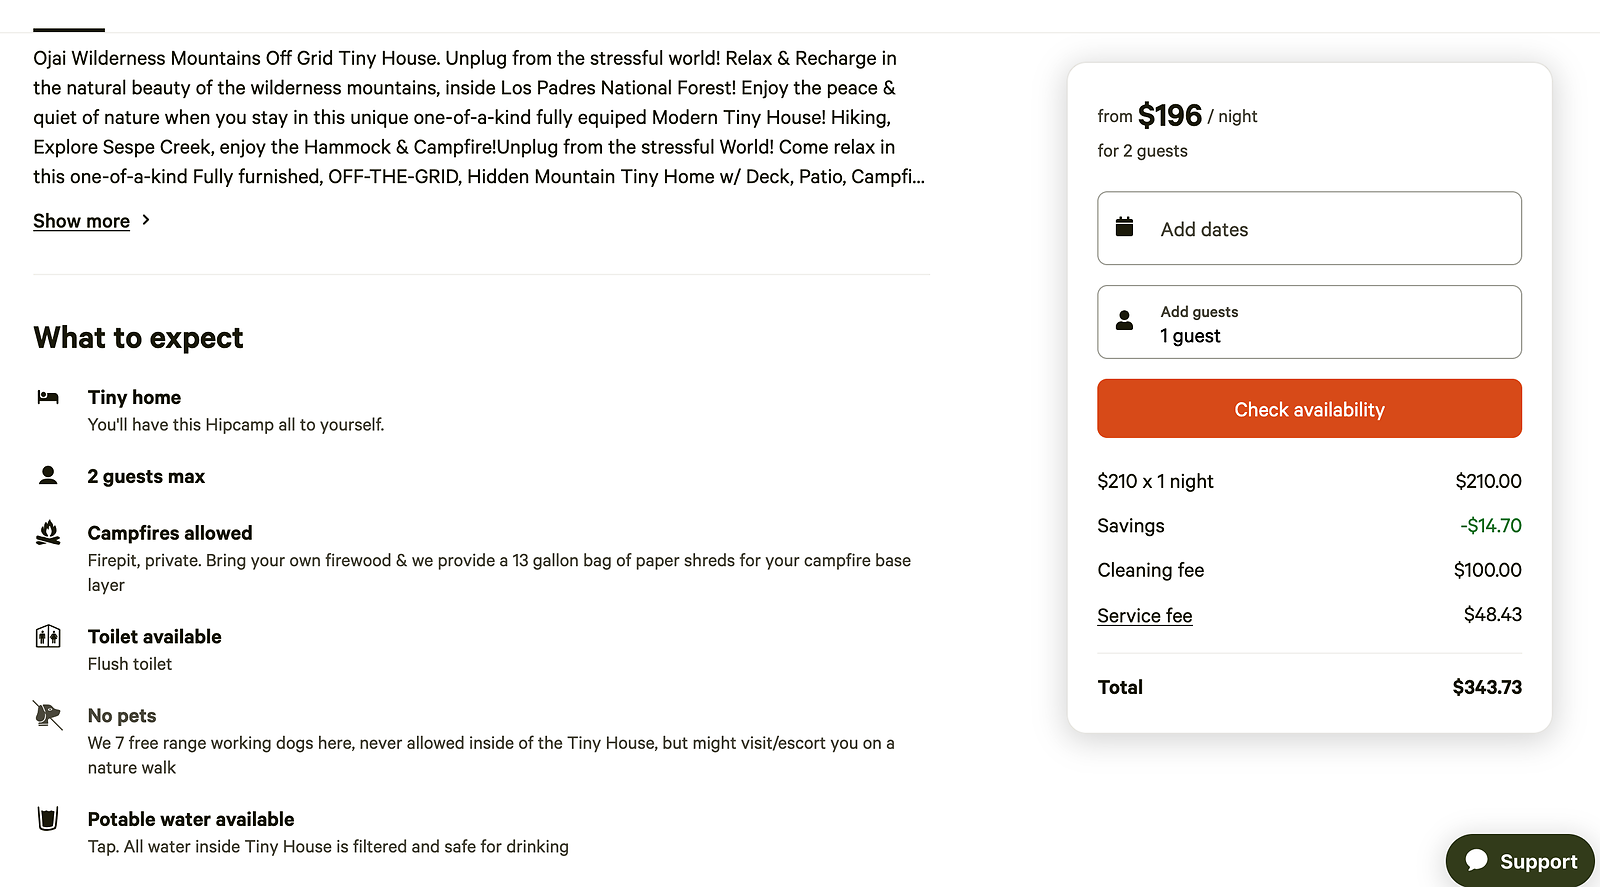Click the Campfires allowed heading
Viewport: 1600px width, 887px height.
pos(170,533)
